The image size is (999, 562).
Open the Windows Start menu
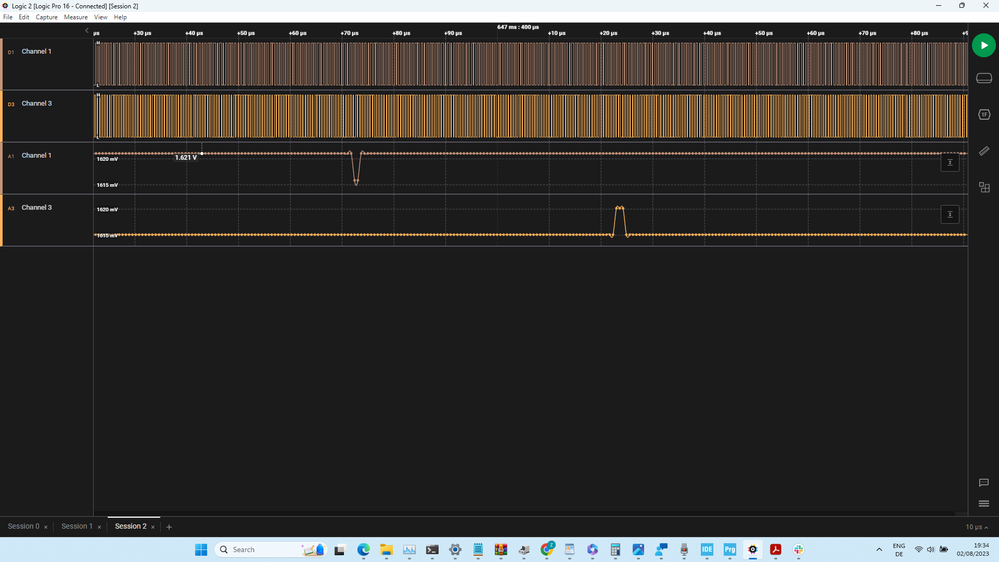[x=201, y=549]
